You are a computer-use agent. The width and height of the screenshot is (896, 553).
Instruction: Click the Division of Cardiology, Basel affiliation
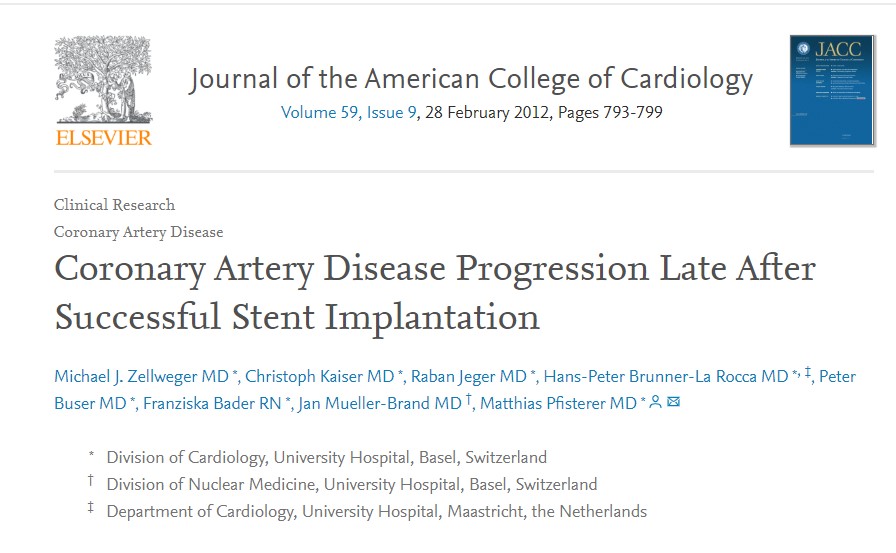(x=327, y=458)
